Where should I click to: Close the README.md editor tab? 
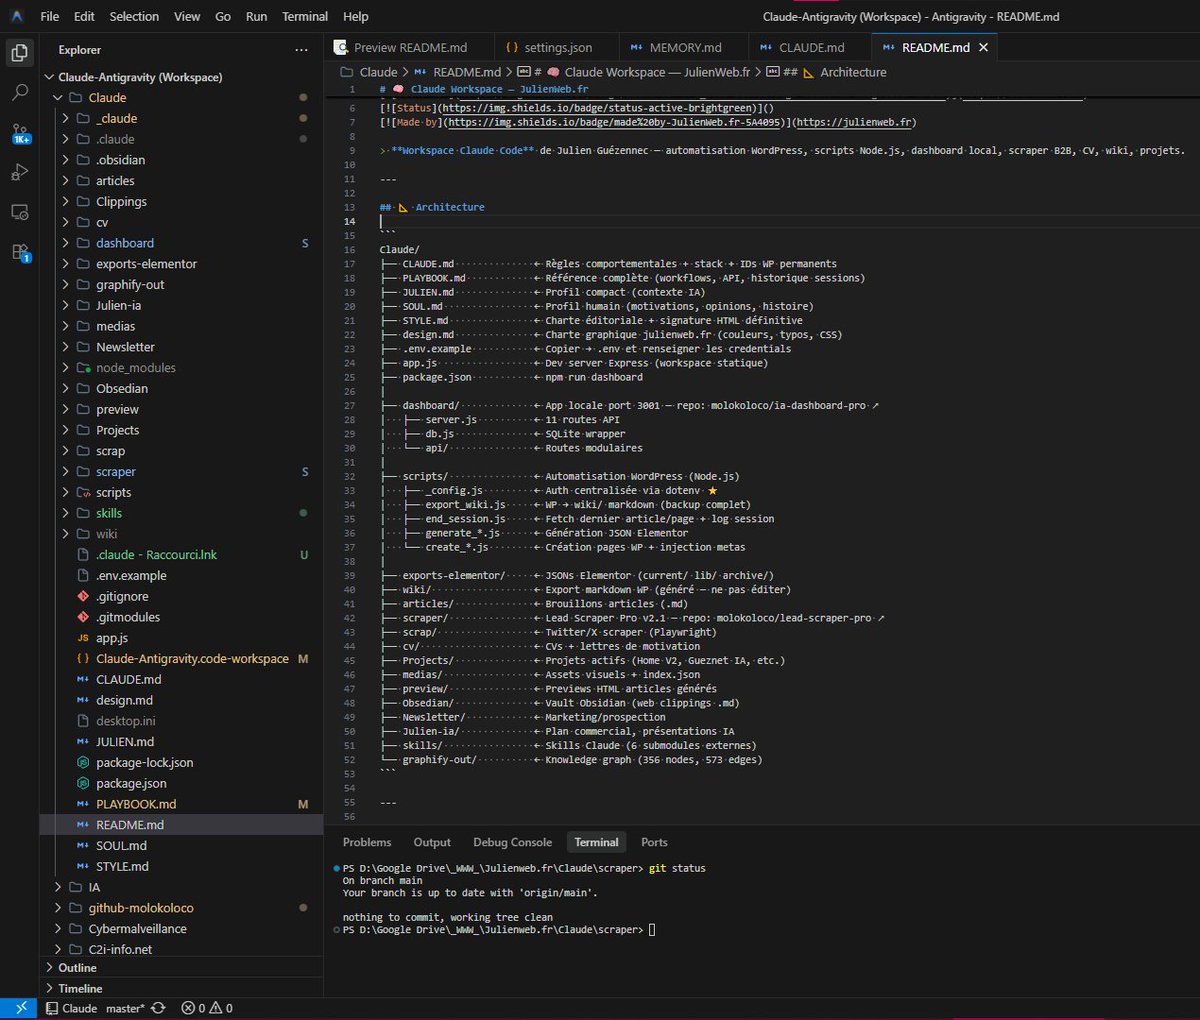(x=983, y=47)
